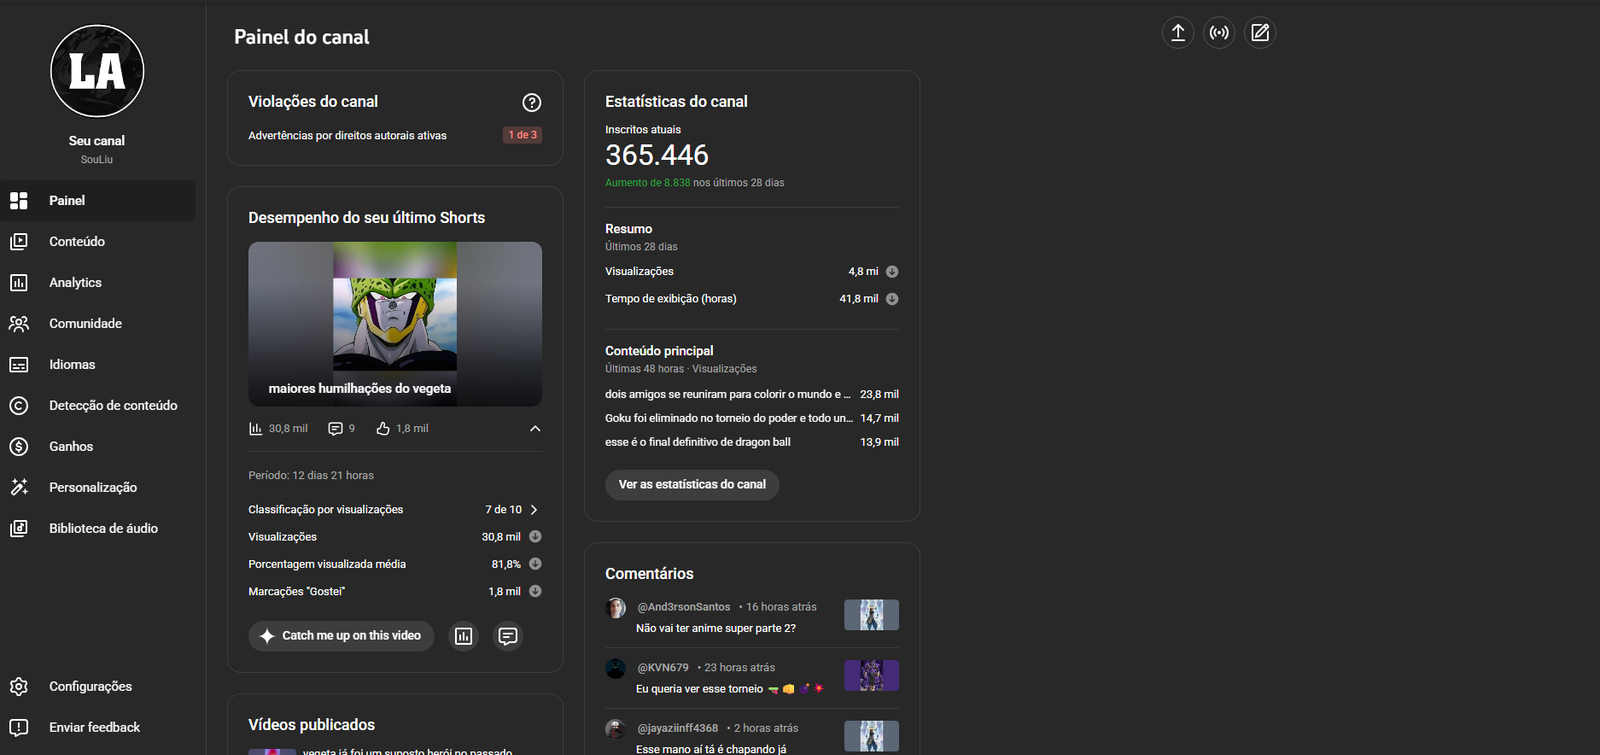Go to Analytics in the sidebar
Image resolution: width=1600 pixels, height=755 pixels.
pyautogui.click(x=98, y=283)
